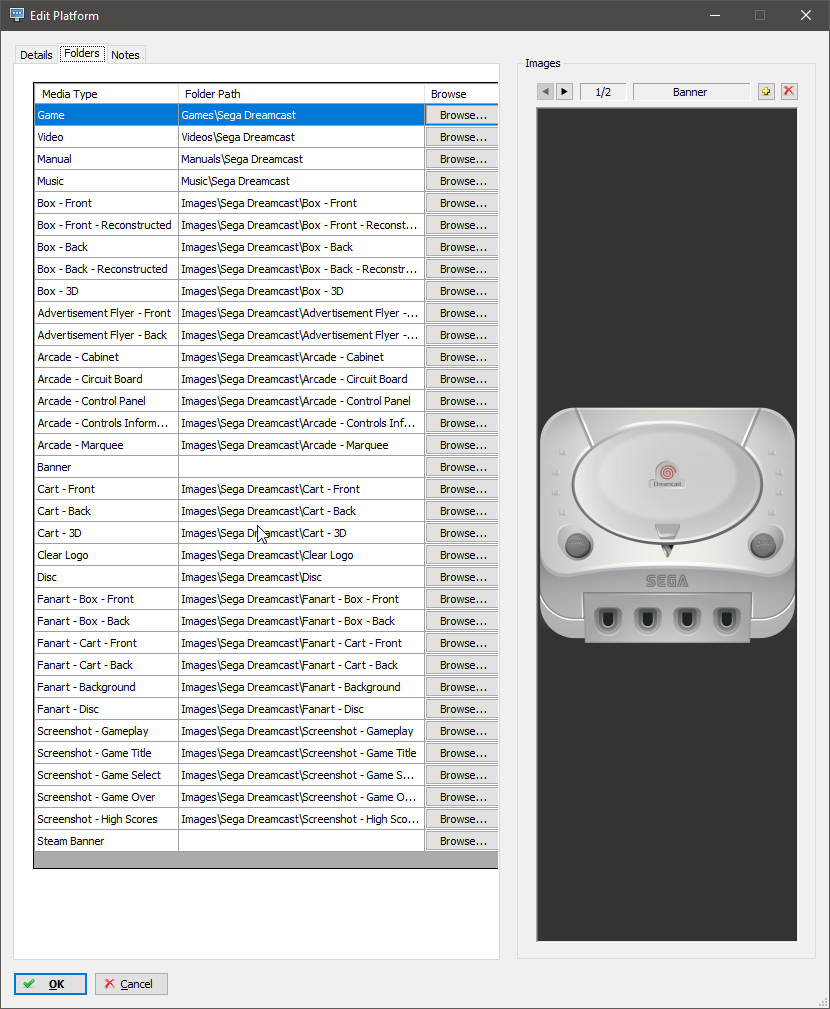Browse for the Banner folder
Viewport: 830px width, 1009px height.
tap(461, 467)
